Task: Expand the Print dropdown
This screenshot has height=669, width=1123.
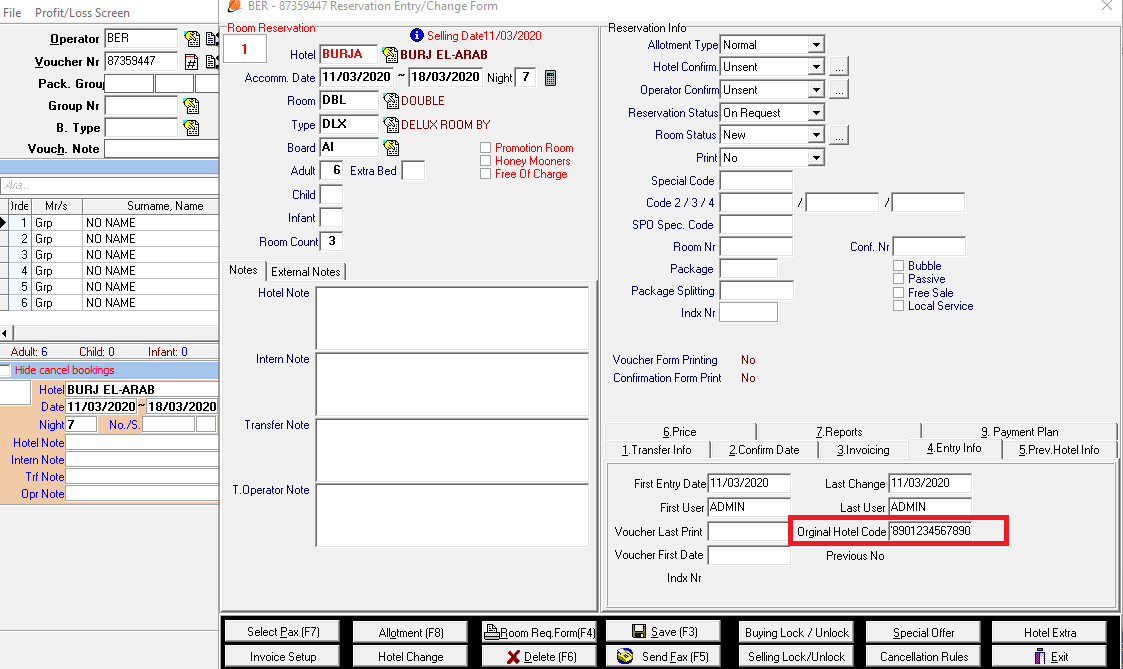Action: click(816, 158)
